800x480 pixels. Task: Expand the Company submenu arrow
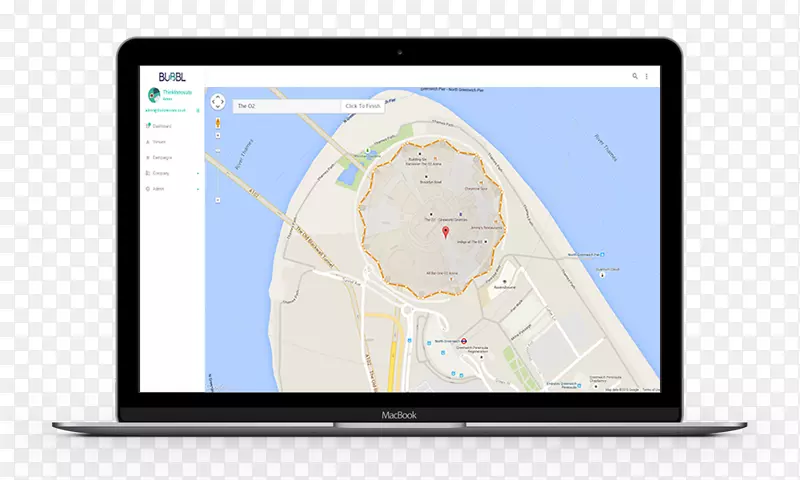coord(198,173)
